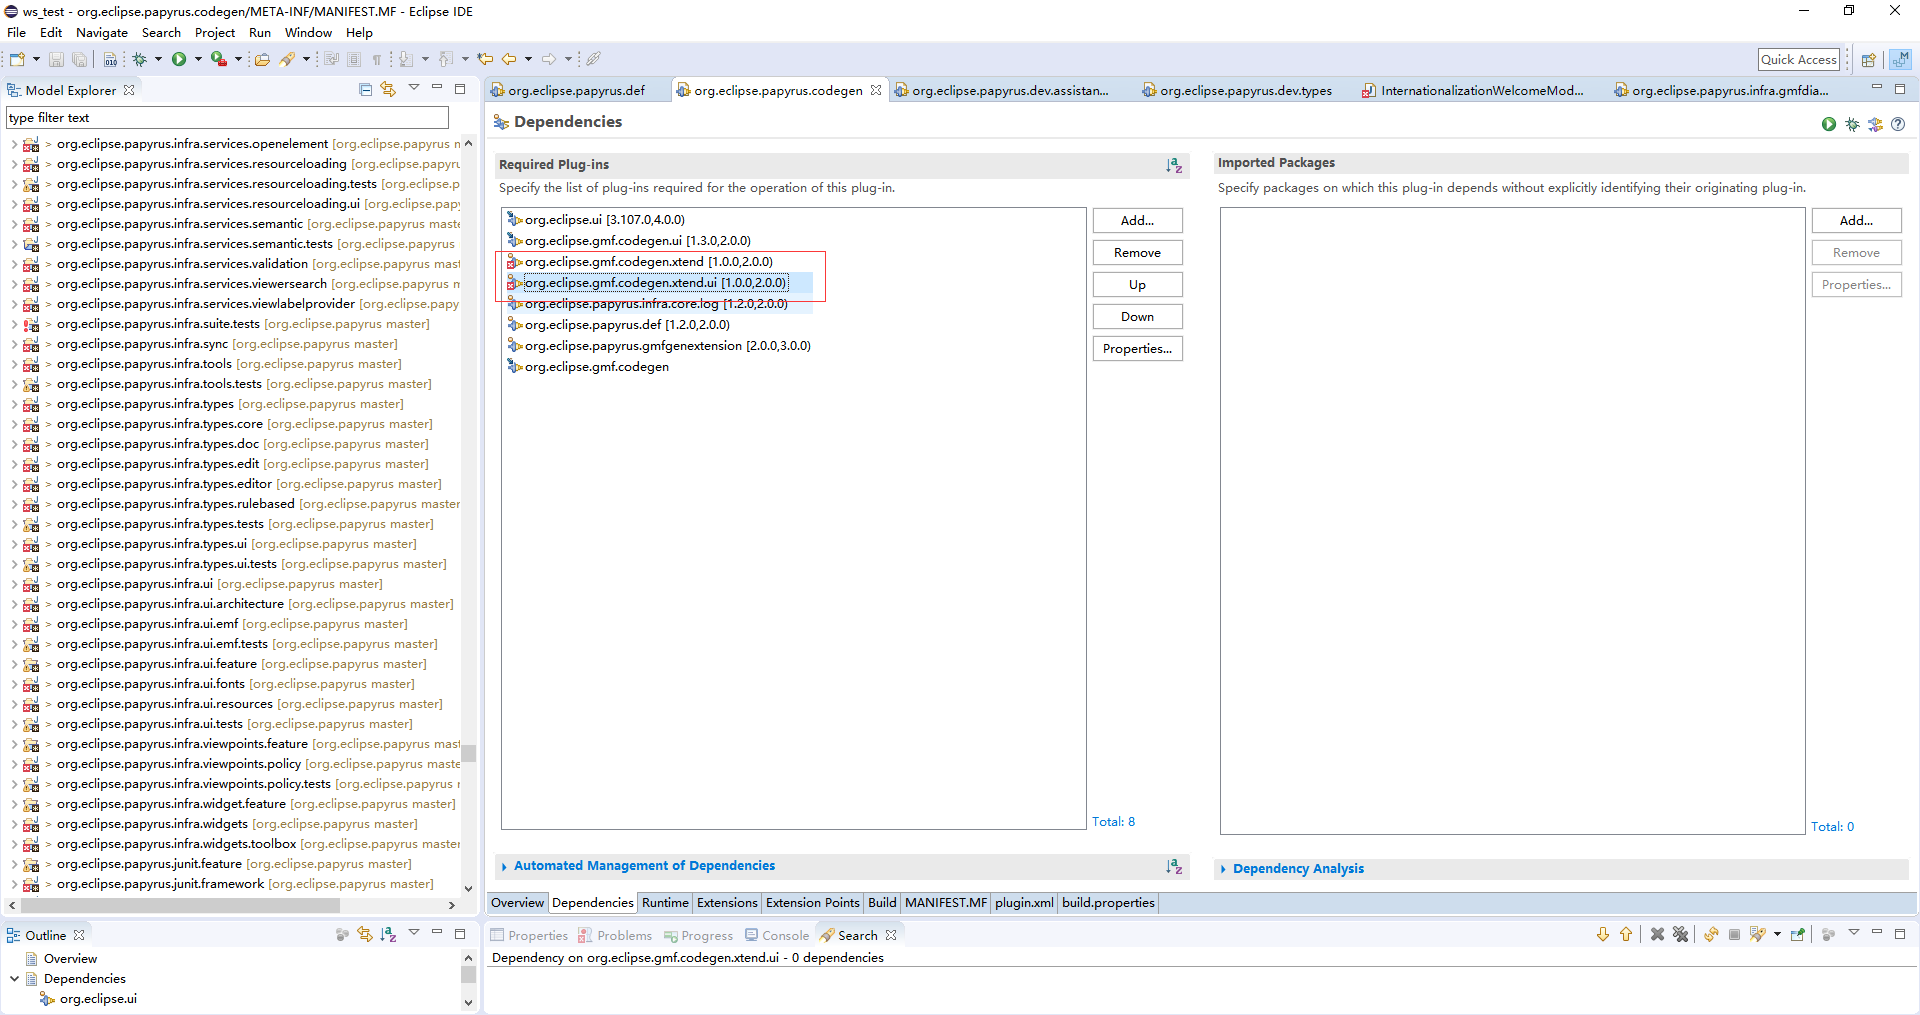The height and width of the screenshot is (1015, 1920).
Task: Expand the Dependency Analysis section
Action: pos(1223,869)
